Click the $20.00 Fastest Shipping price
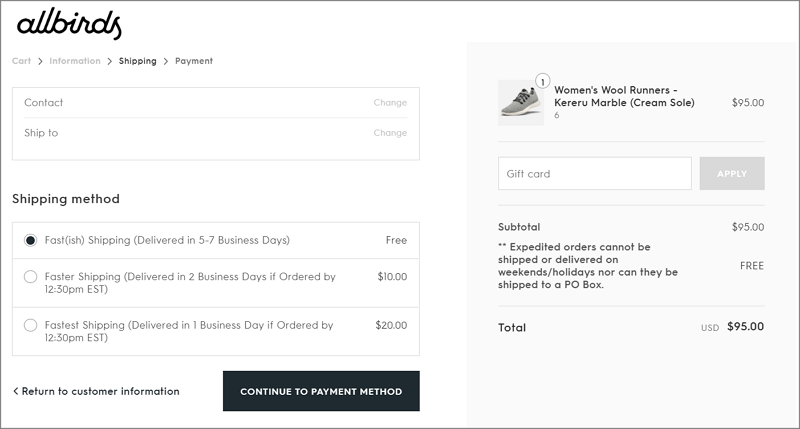This screenshot has height=429, width=800. pos(391,325)
